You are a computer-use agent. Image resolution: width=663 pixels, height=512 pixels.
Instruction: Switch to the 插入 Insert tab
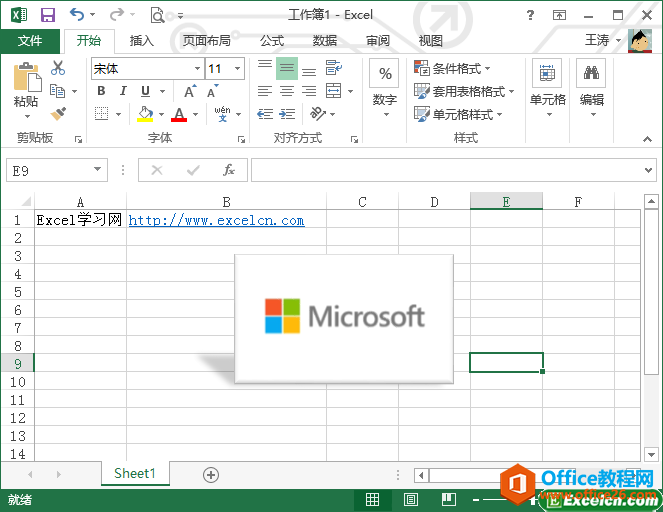[142, 41]
